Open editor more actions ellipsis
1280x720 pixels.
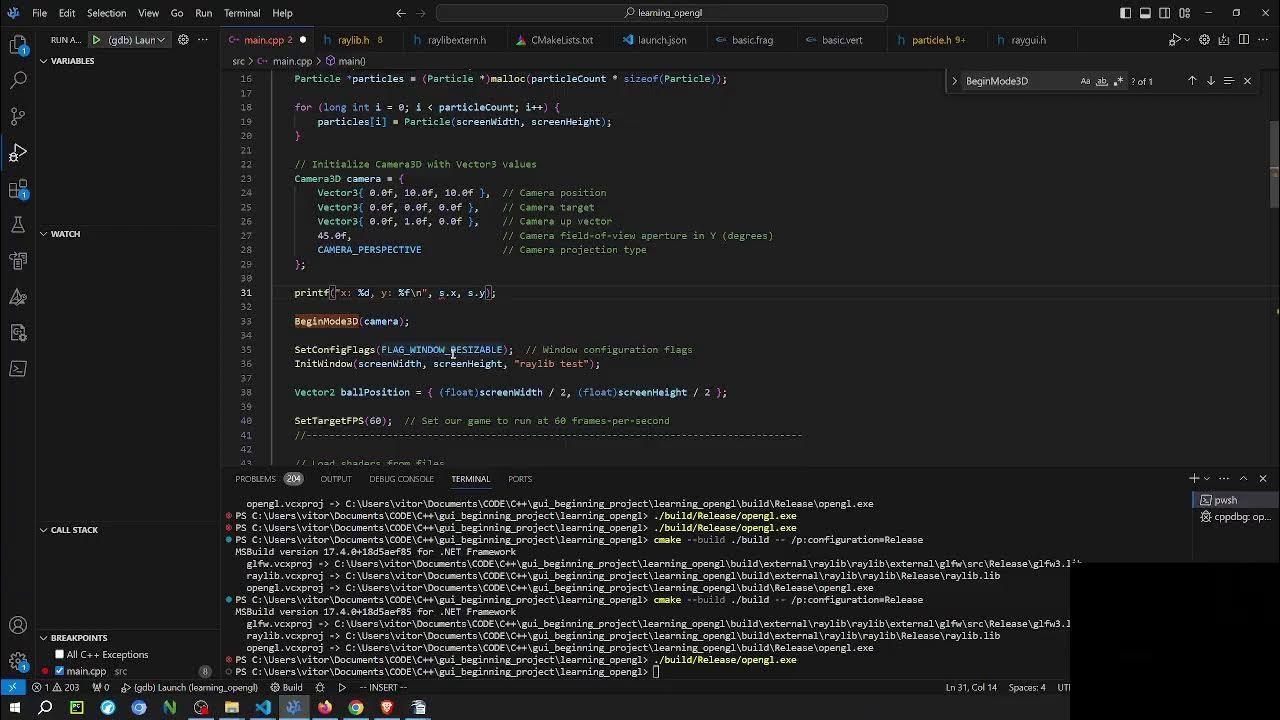(1264, 40)
